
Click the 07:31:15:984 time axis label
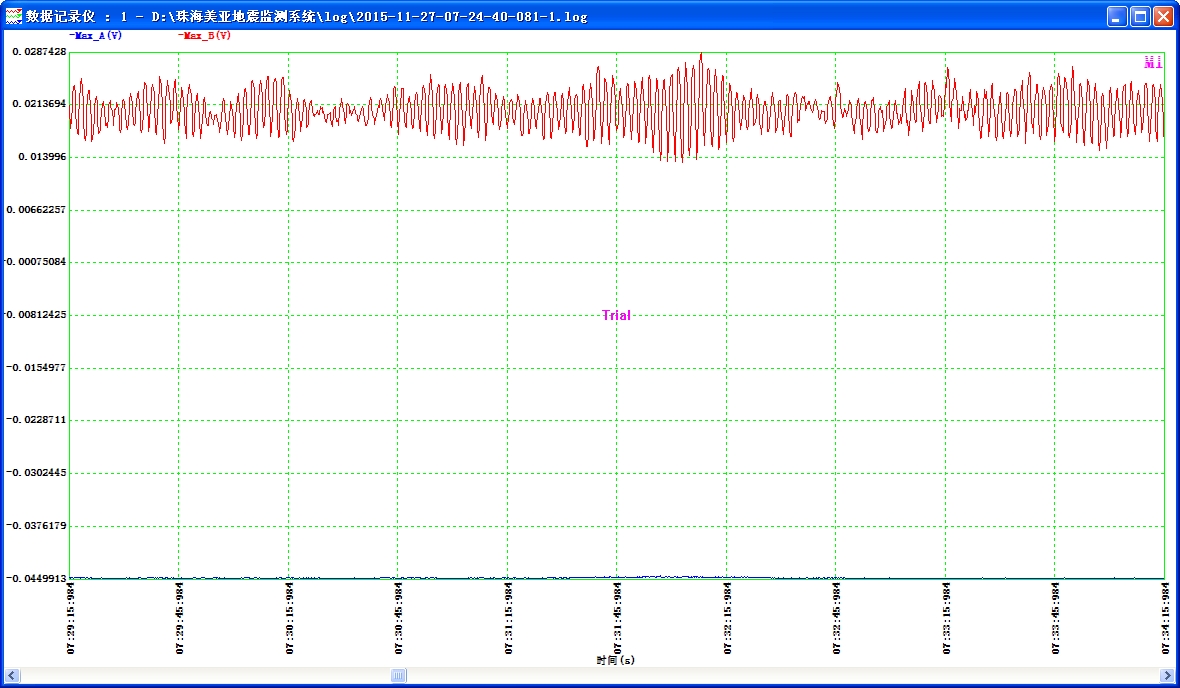(509, 618)
